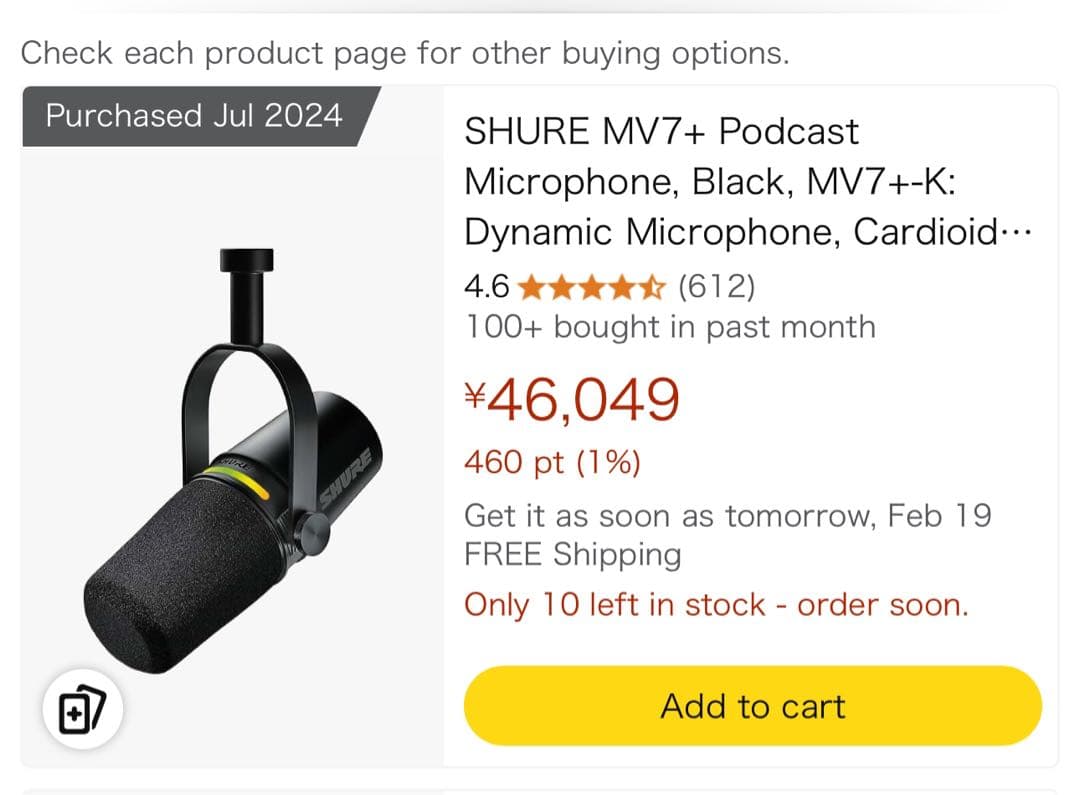Click the 4.6 rating score

485,287
